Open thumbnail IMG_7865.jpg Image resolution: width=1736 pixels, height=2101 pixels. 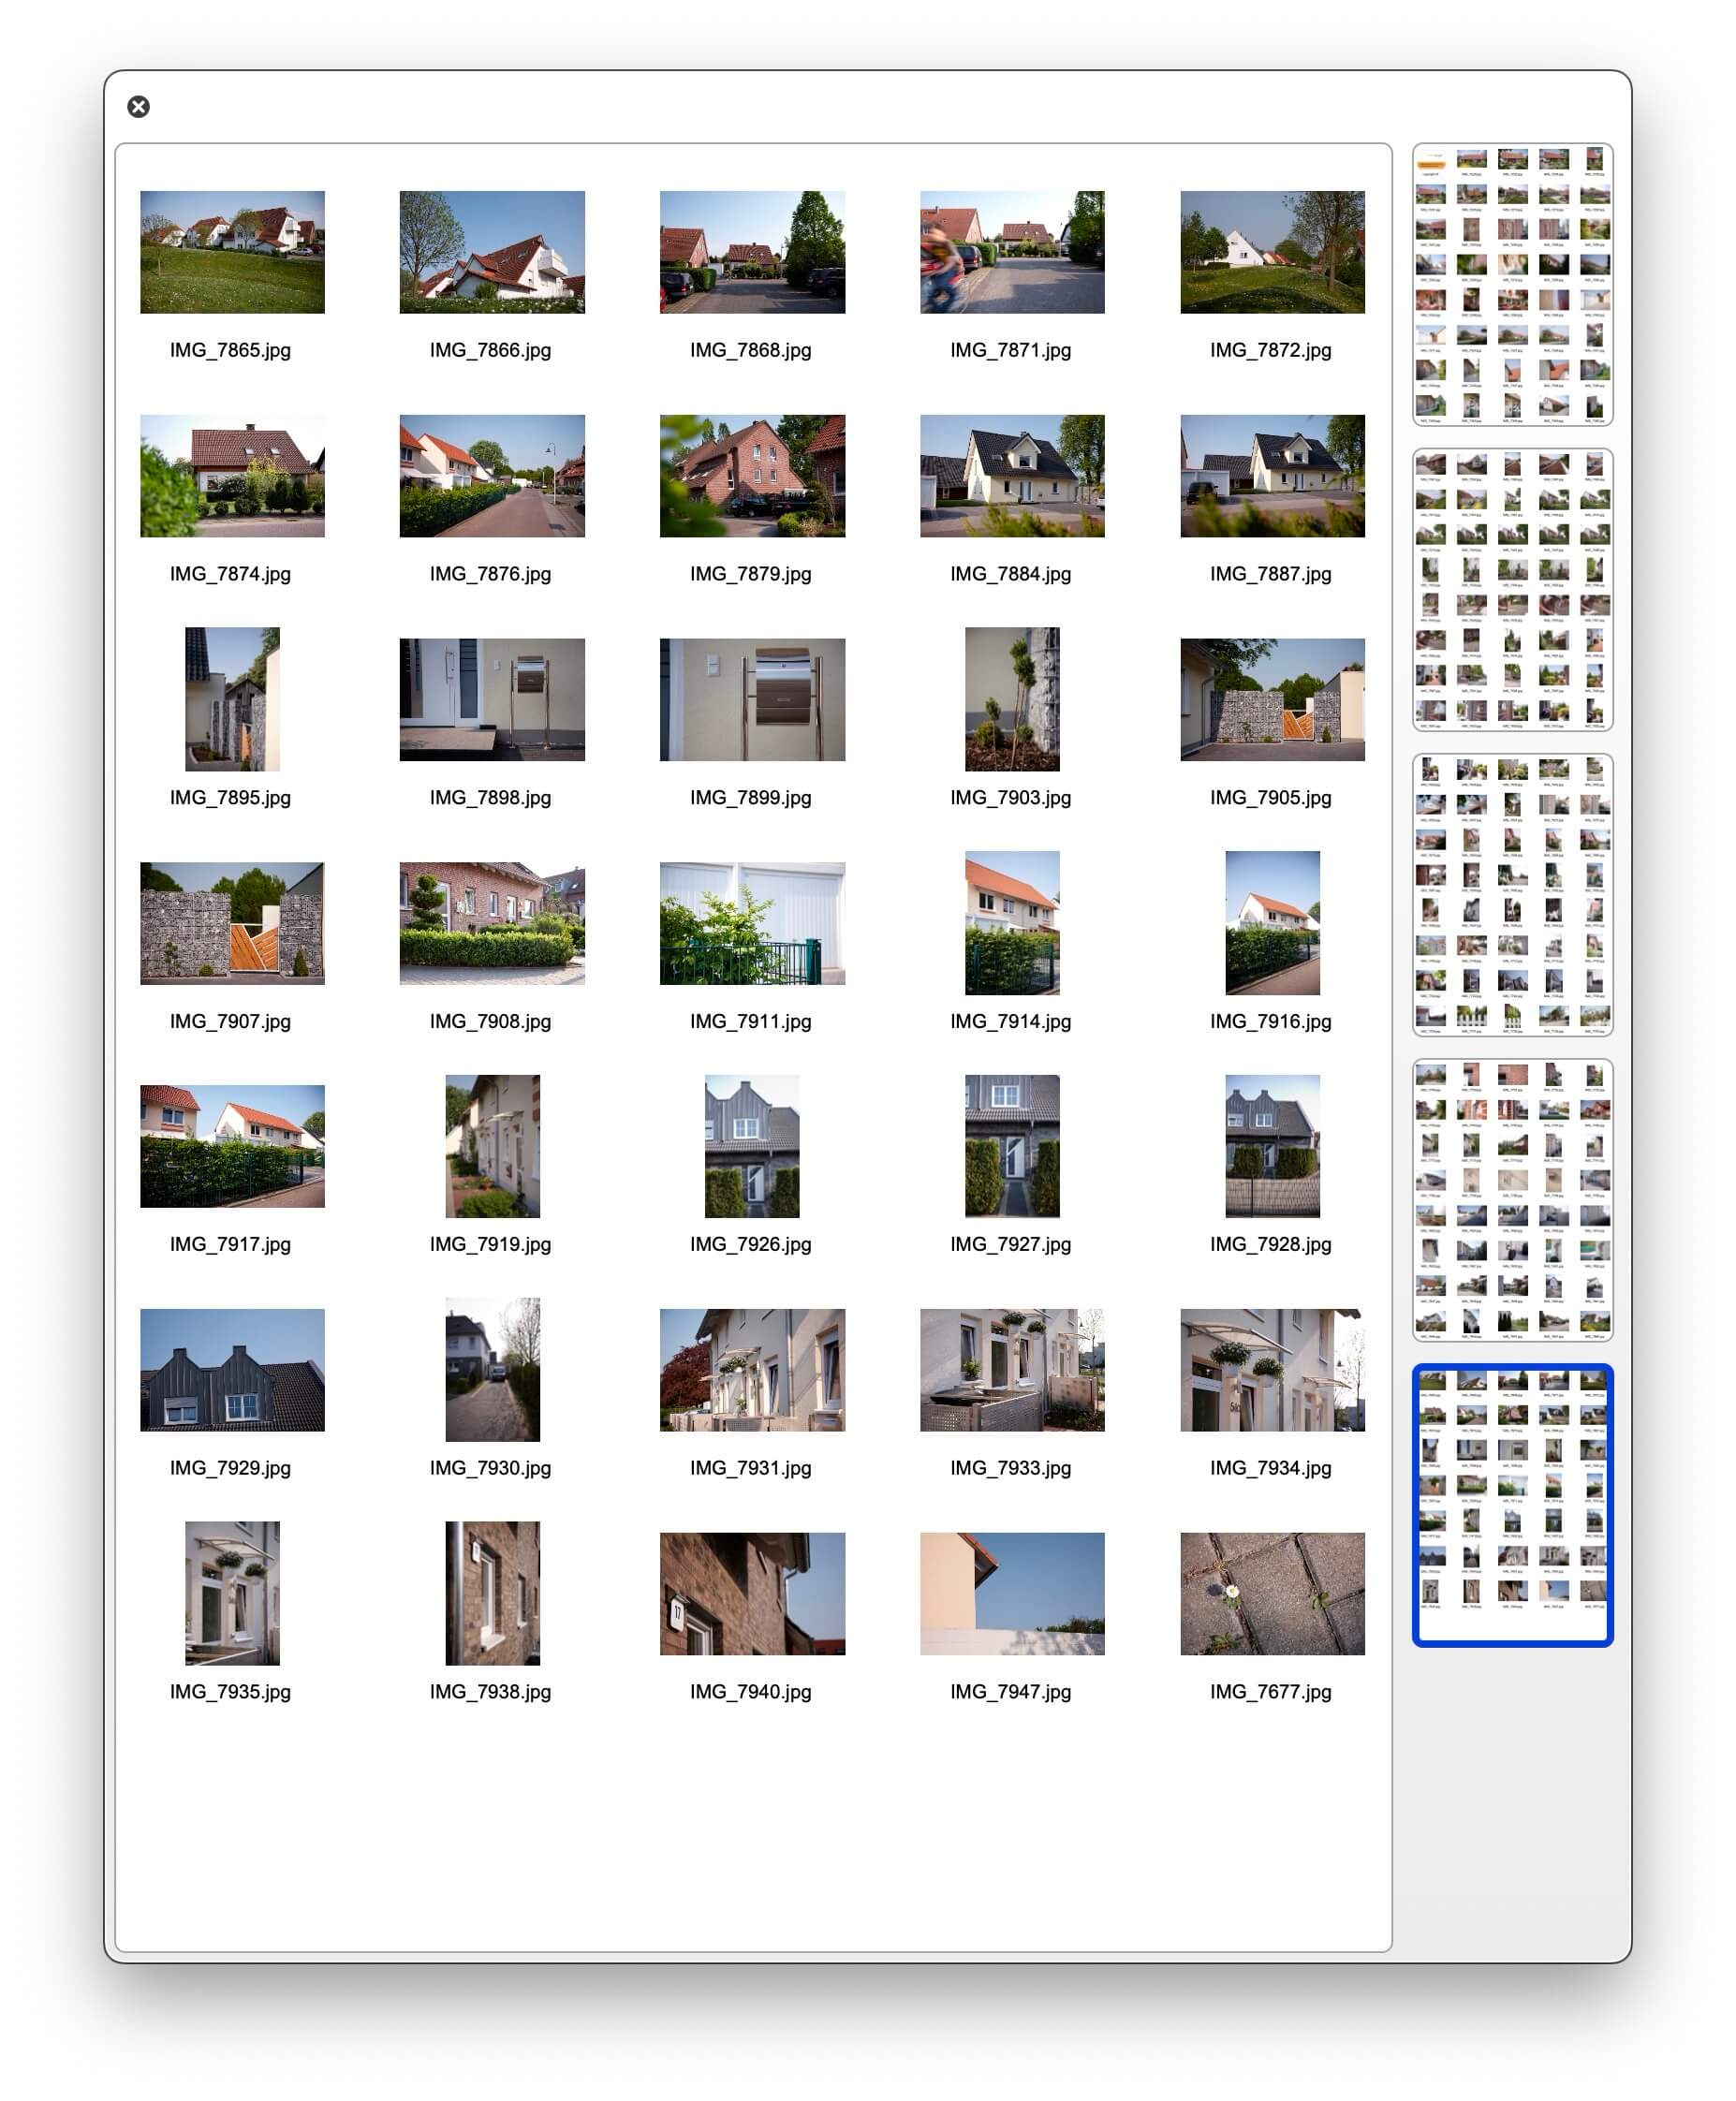click(x=232, y=252)
